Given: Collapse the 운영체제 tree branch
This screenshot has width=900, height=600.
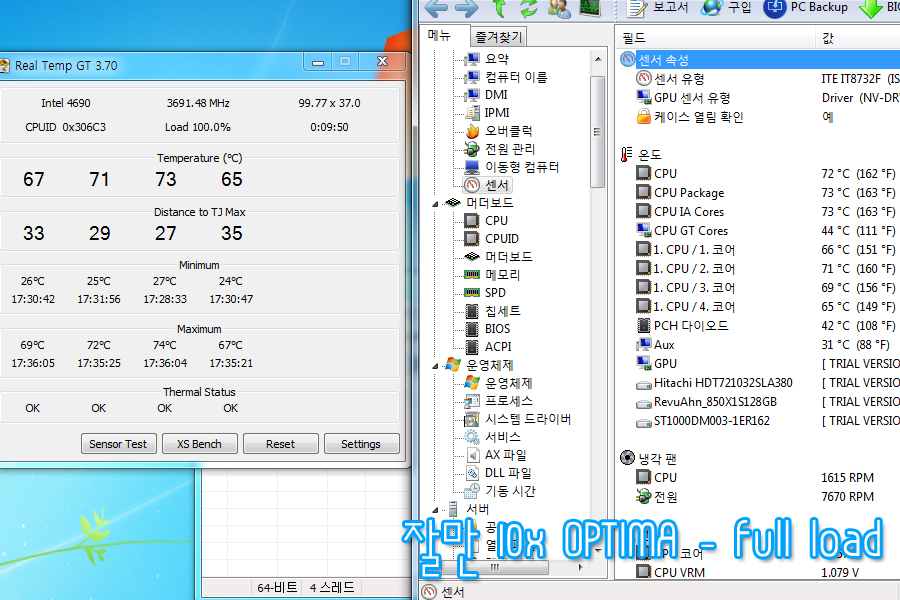Looking at the screenshot, I should tap(435, 366).
